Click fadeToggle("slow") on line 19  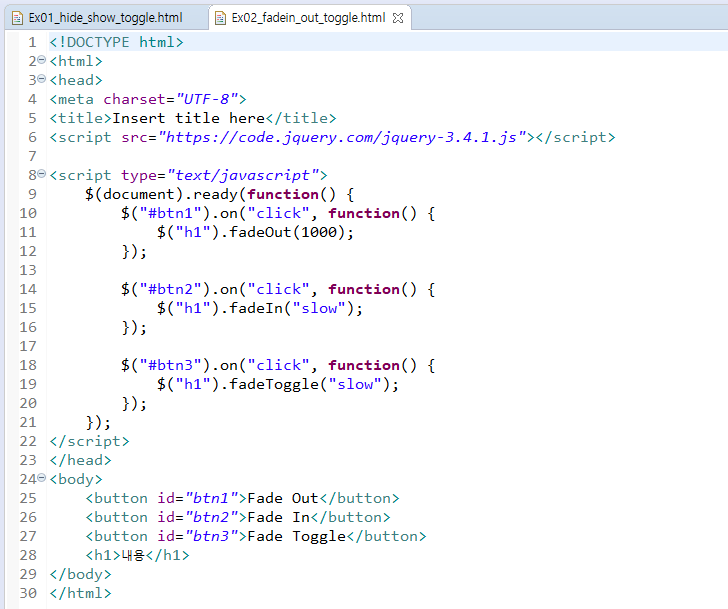pyautogui.click(x=310, y=384)
